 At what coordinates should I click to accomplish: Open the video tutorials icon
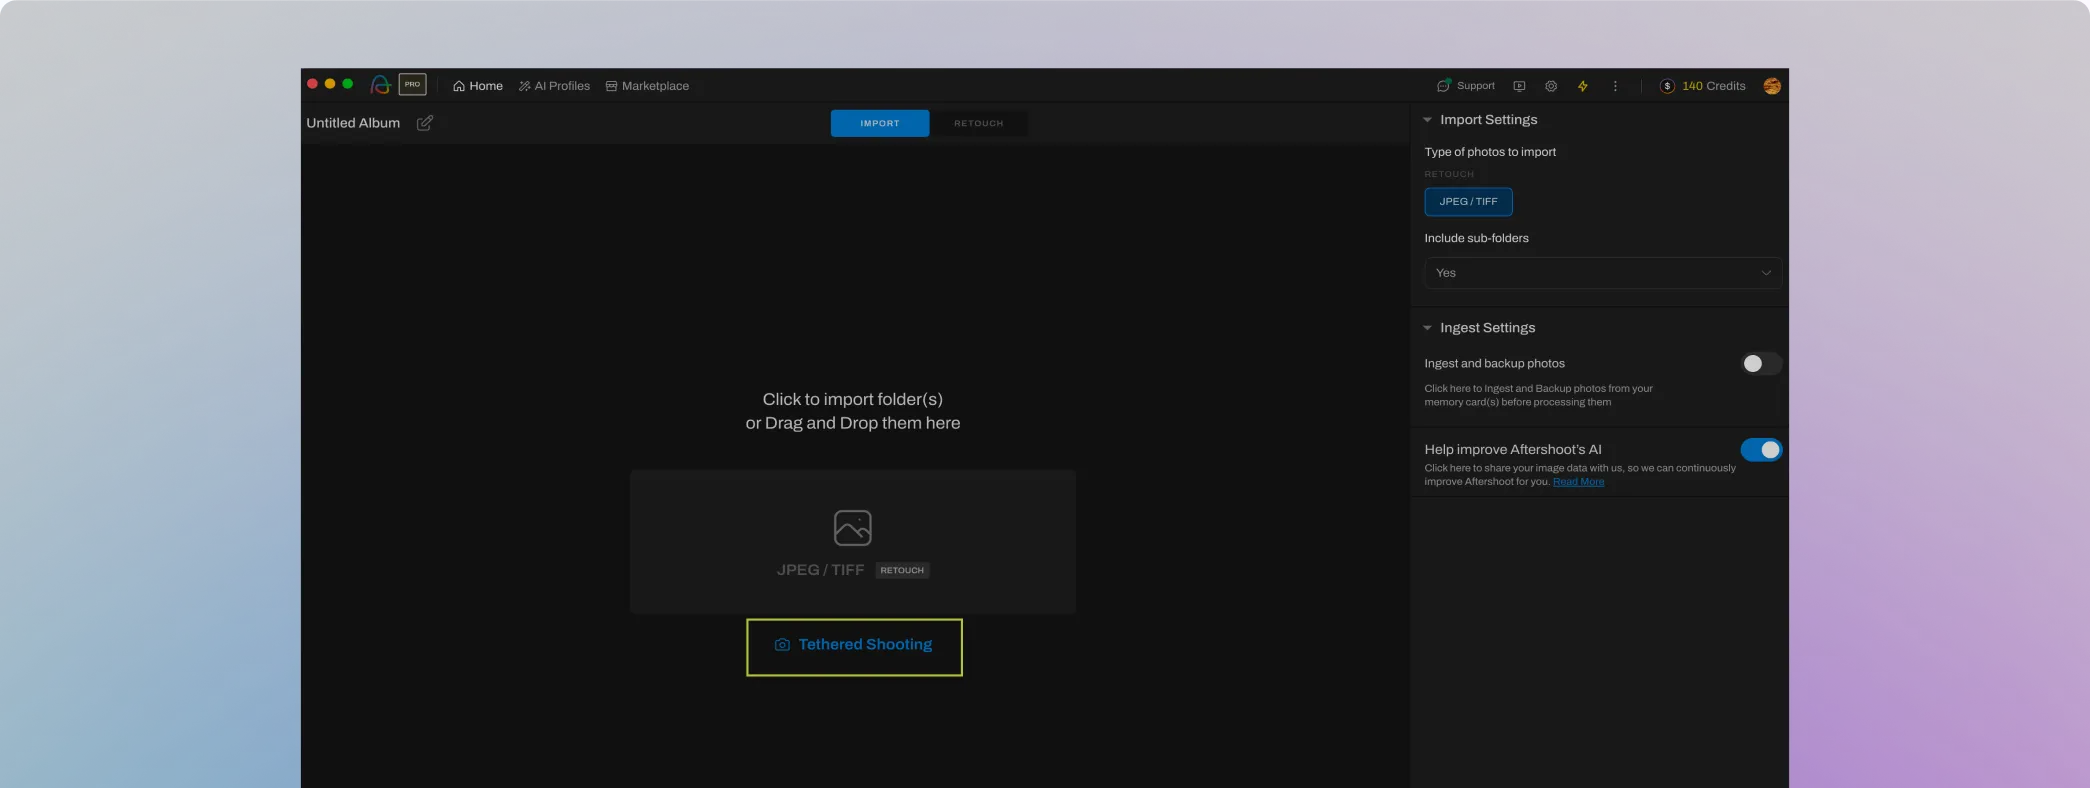(1519, 86)
